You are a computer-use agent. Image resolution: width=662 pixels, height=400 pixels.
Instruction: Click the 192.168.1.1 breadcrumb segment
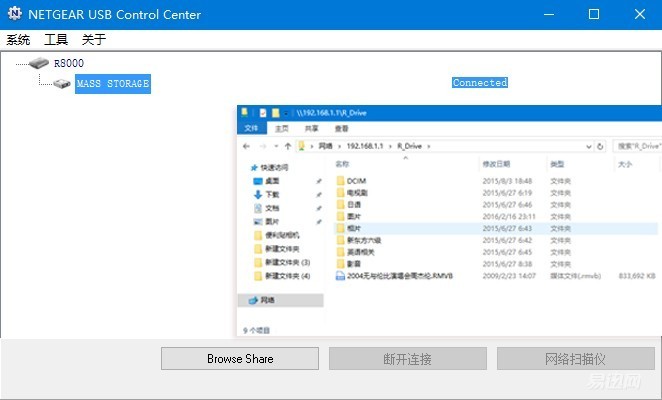click(x=365, y=146)
